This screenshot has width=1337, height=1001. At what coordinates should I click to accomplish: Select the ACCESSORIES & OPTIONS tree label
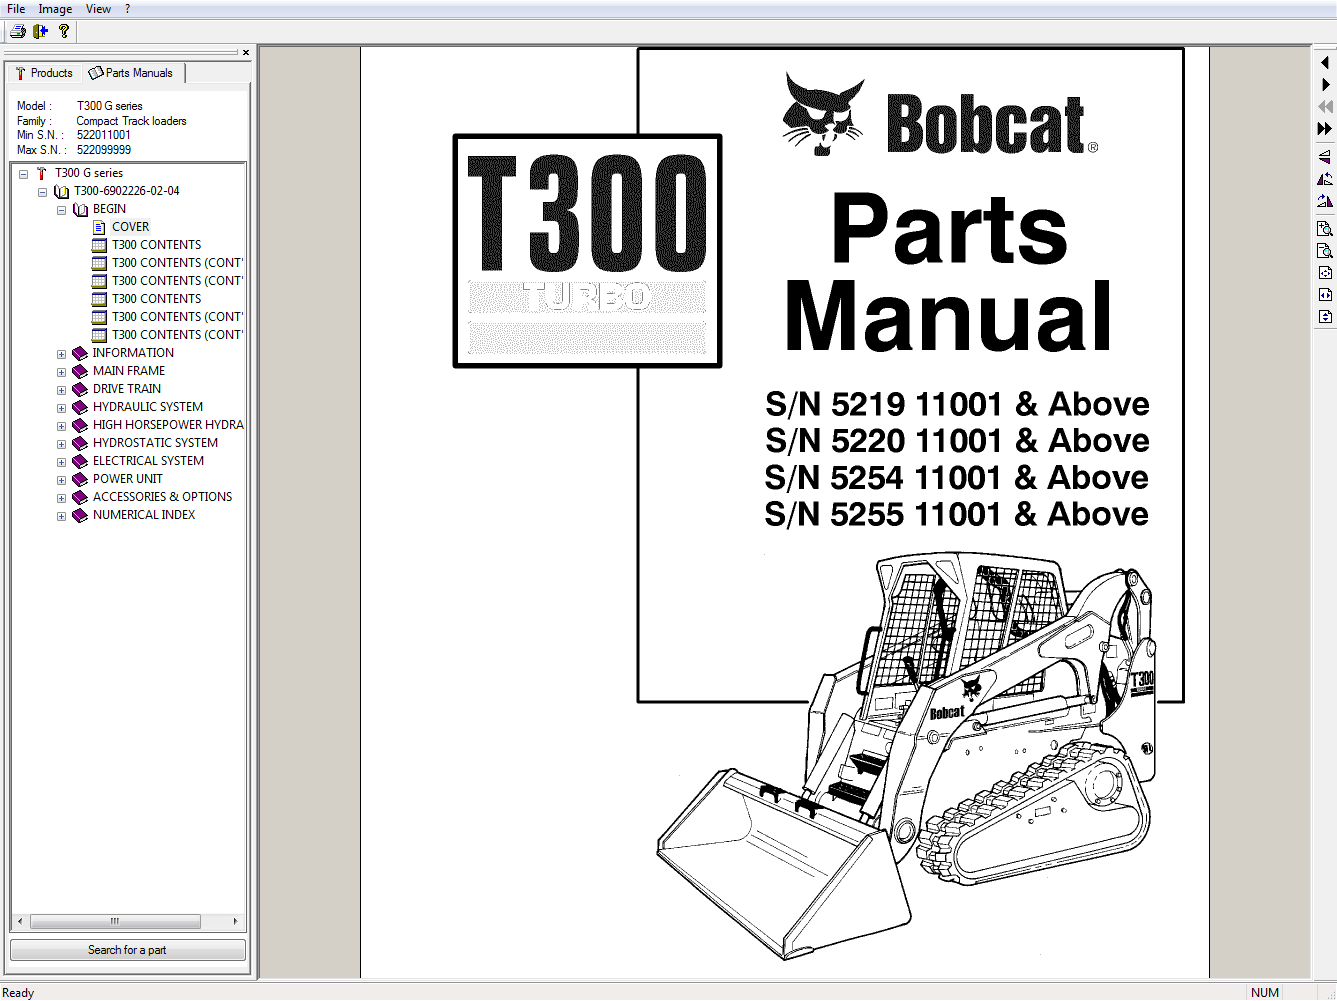click(x=162, y=497)
